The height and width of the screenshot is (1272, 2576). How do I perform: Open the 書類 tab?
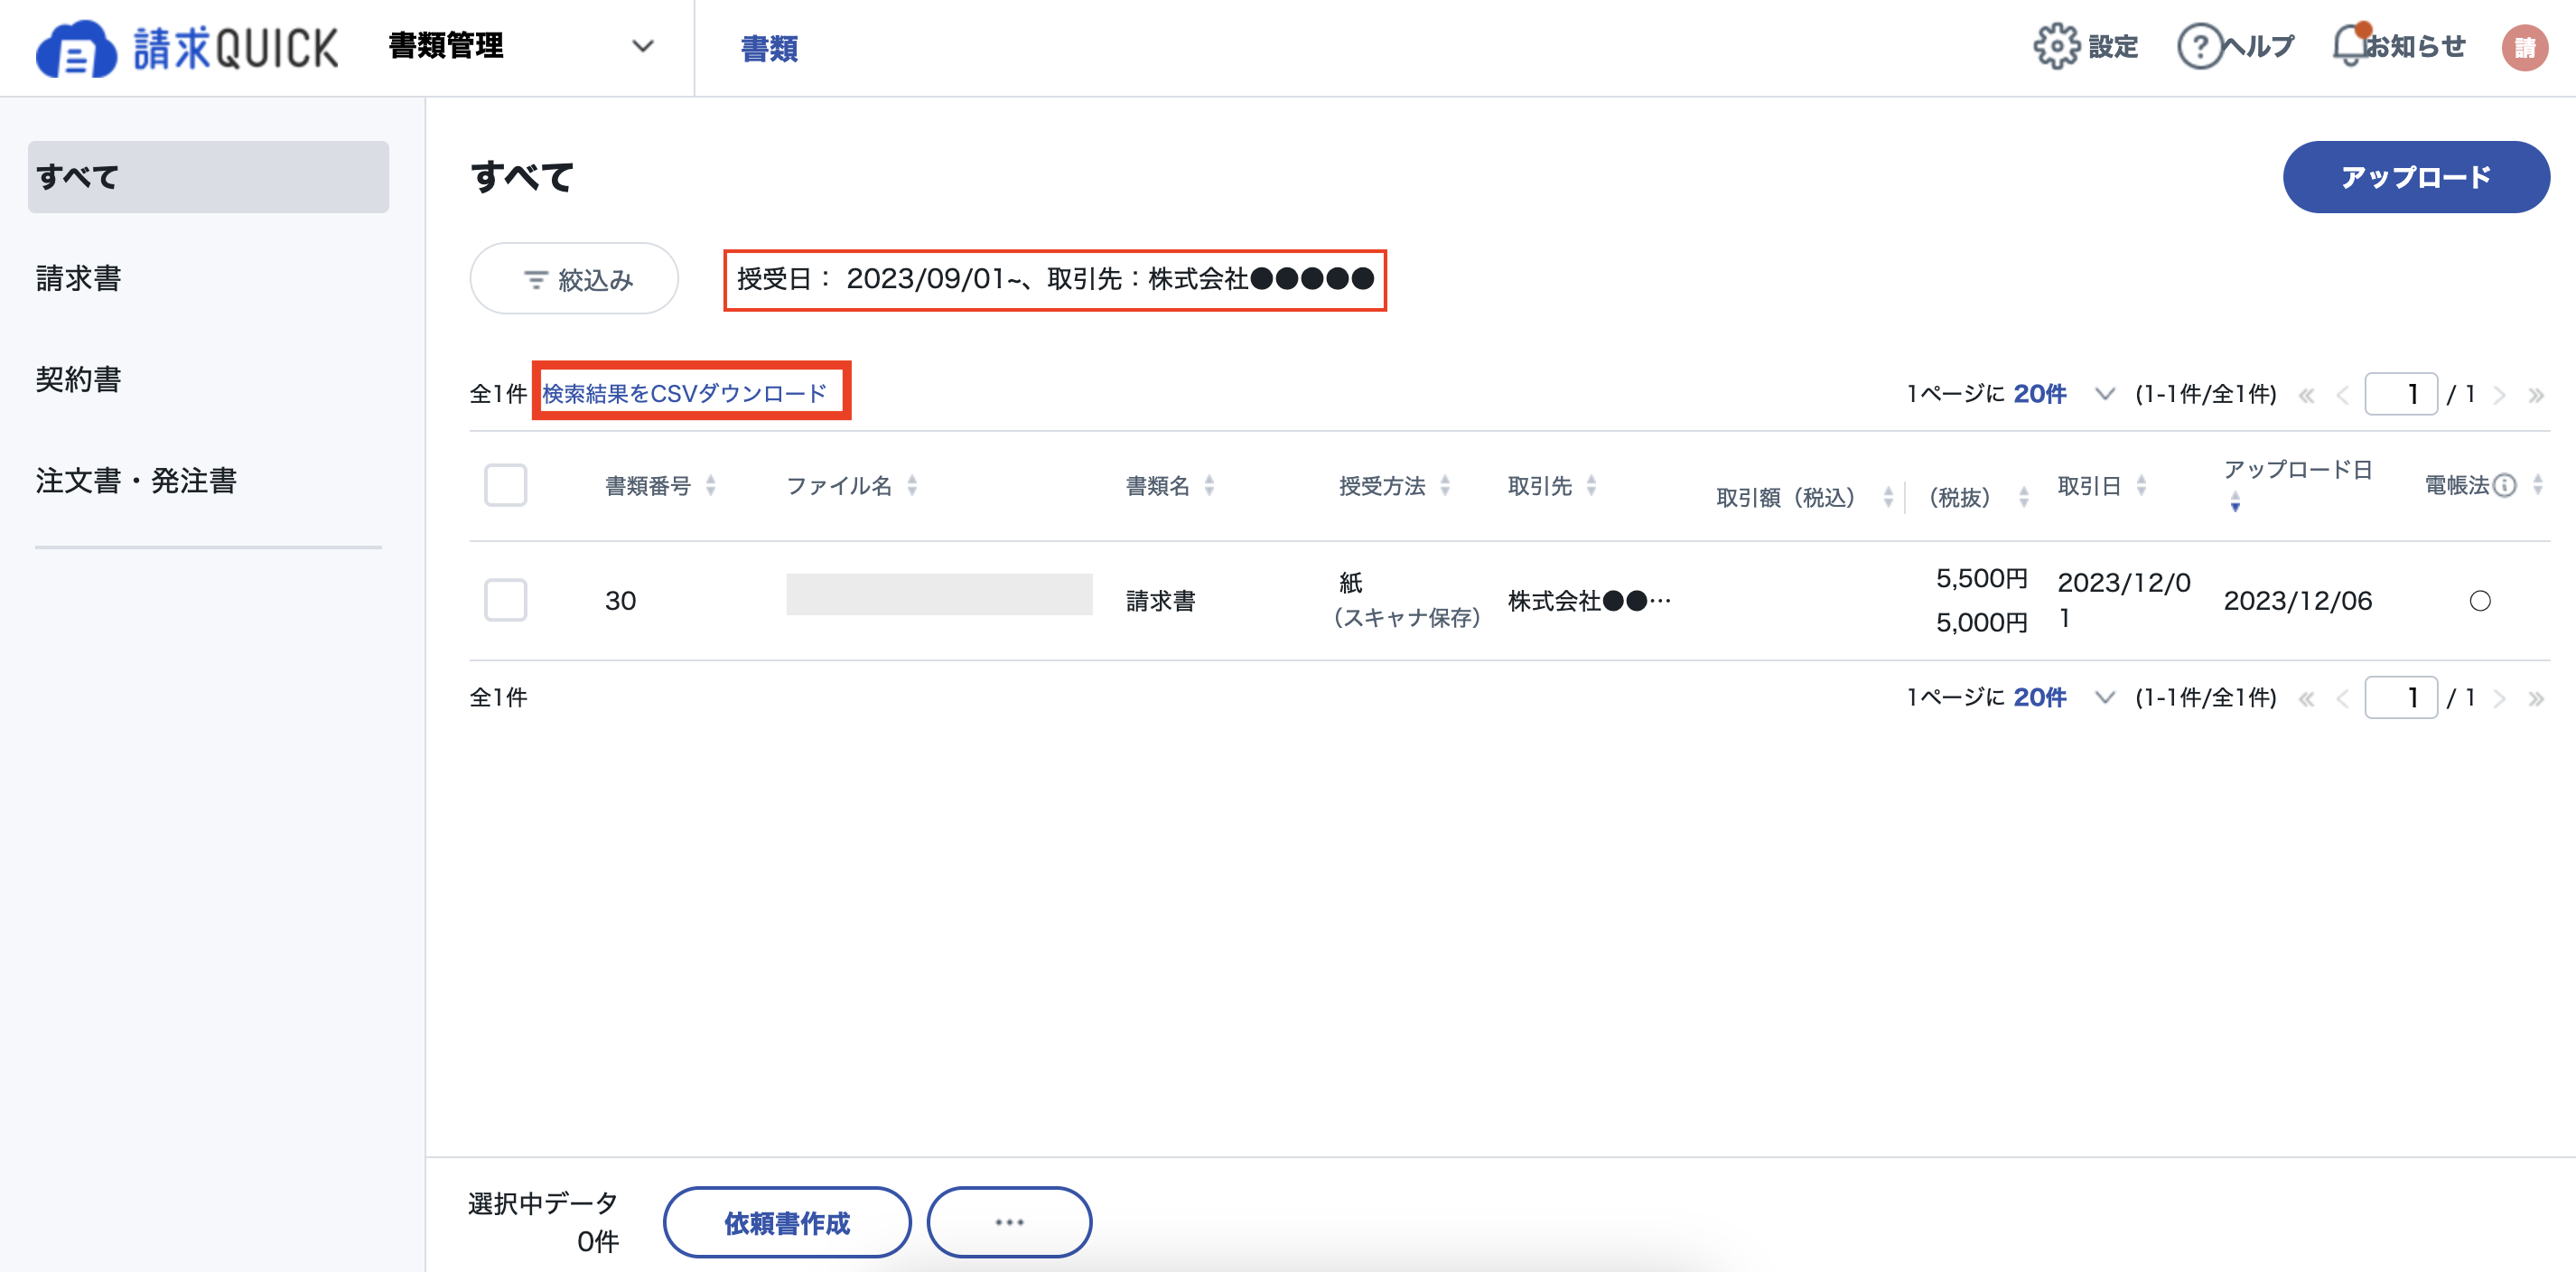(x=769, y=48)
